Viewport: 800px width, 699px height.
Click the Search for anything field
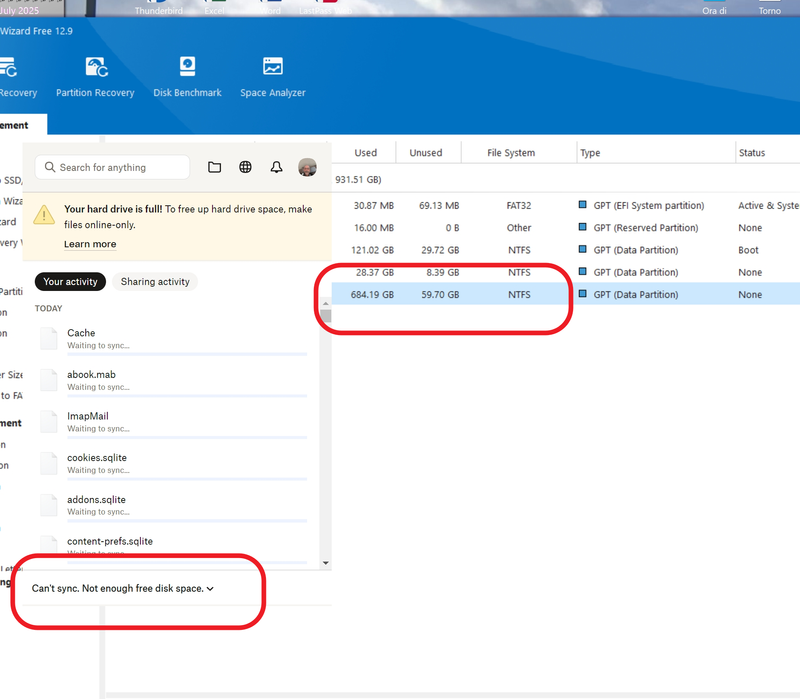pyautogui.click(x=112, y=167)
